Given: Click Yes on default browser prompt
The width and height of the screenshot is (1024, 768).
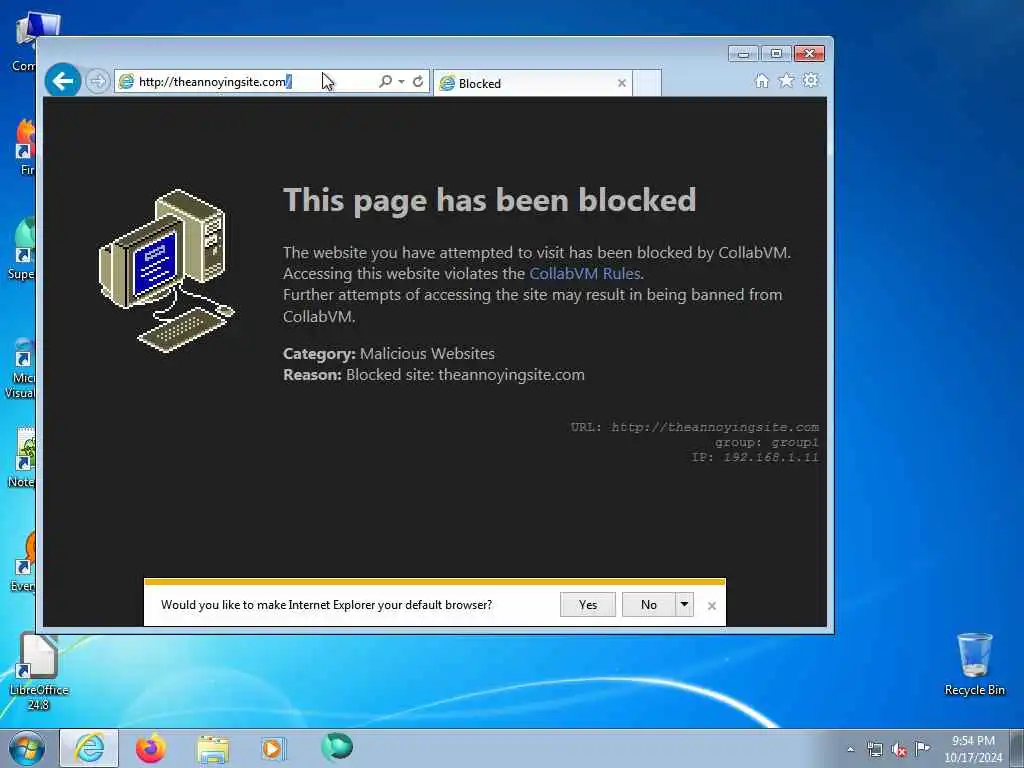Looking at the screenshot, I should (588, 605).
